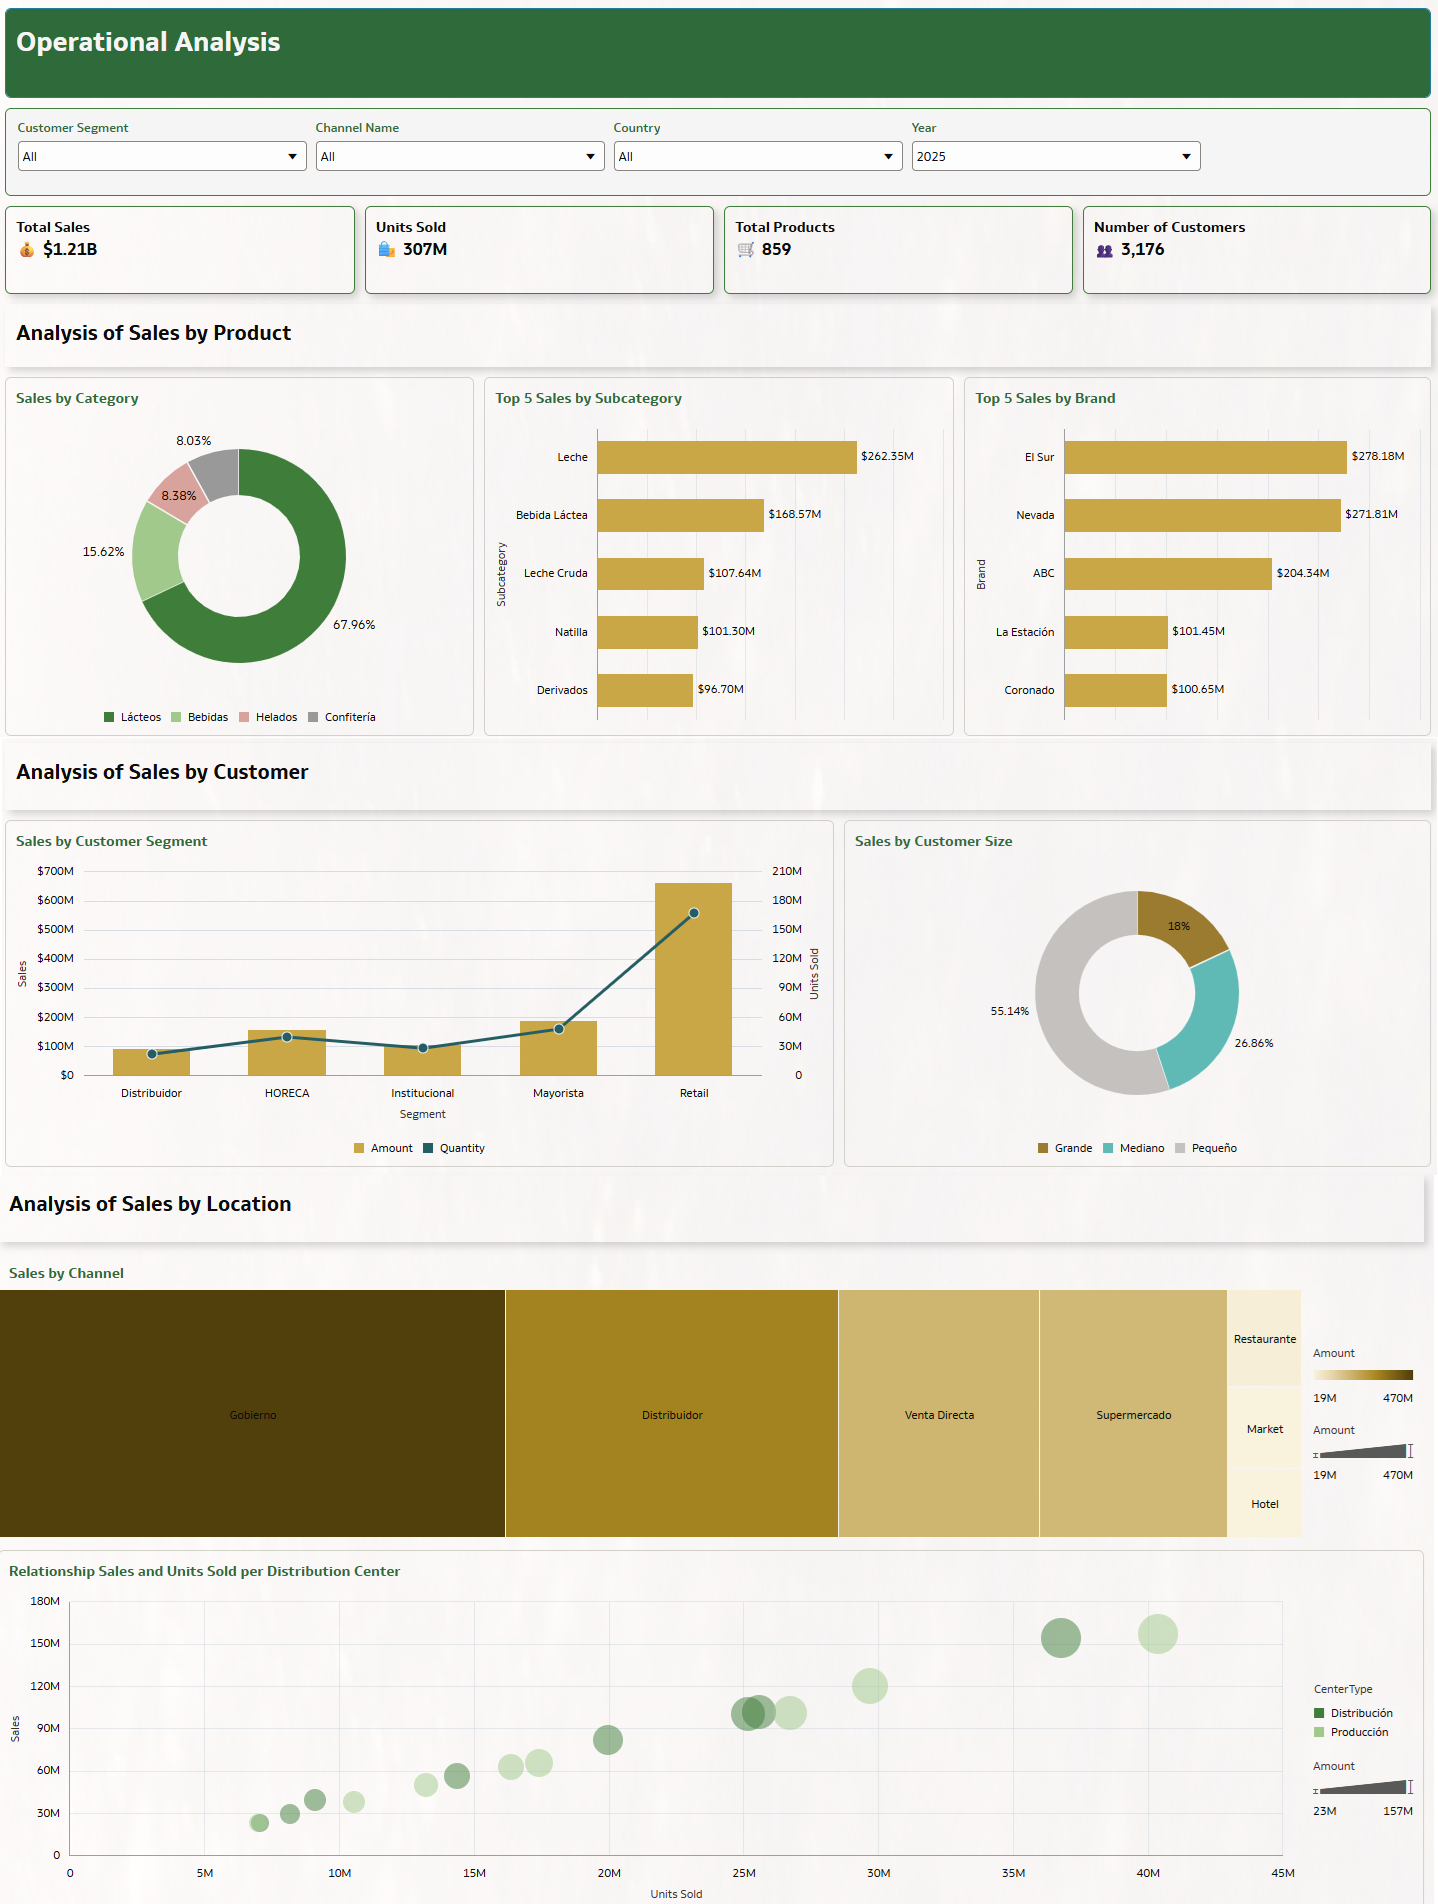Click the Distribuidor treemap tile
The image size is (1438, 1904).
click(672, 1413)
